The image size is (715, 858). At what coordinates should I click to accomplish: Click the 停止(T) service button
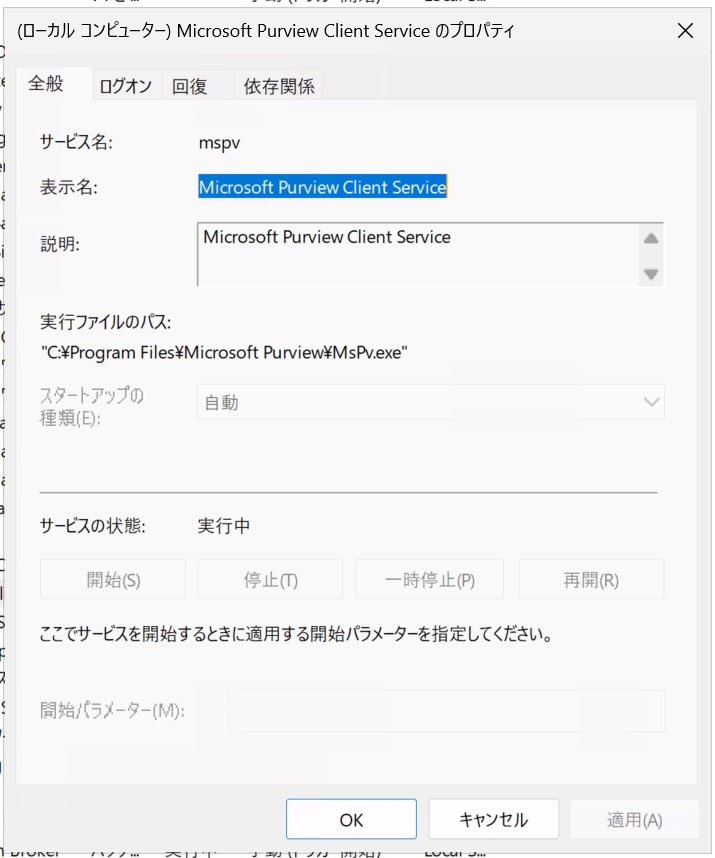(270, 579)
